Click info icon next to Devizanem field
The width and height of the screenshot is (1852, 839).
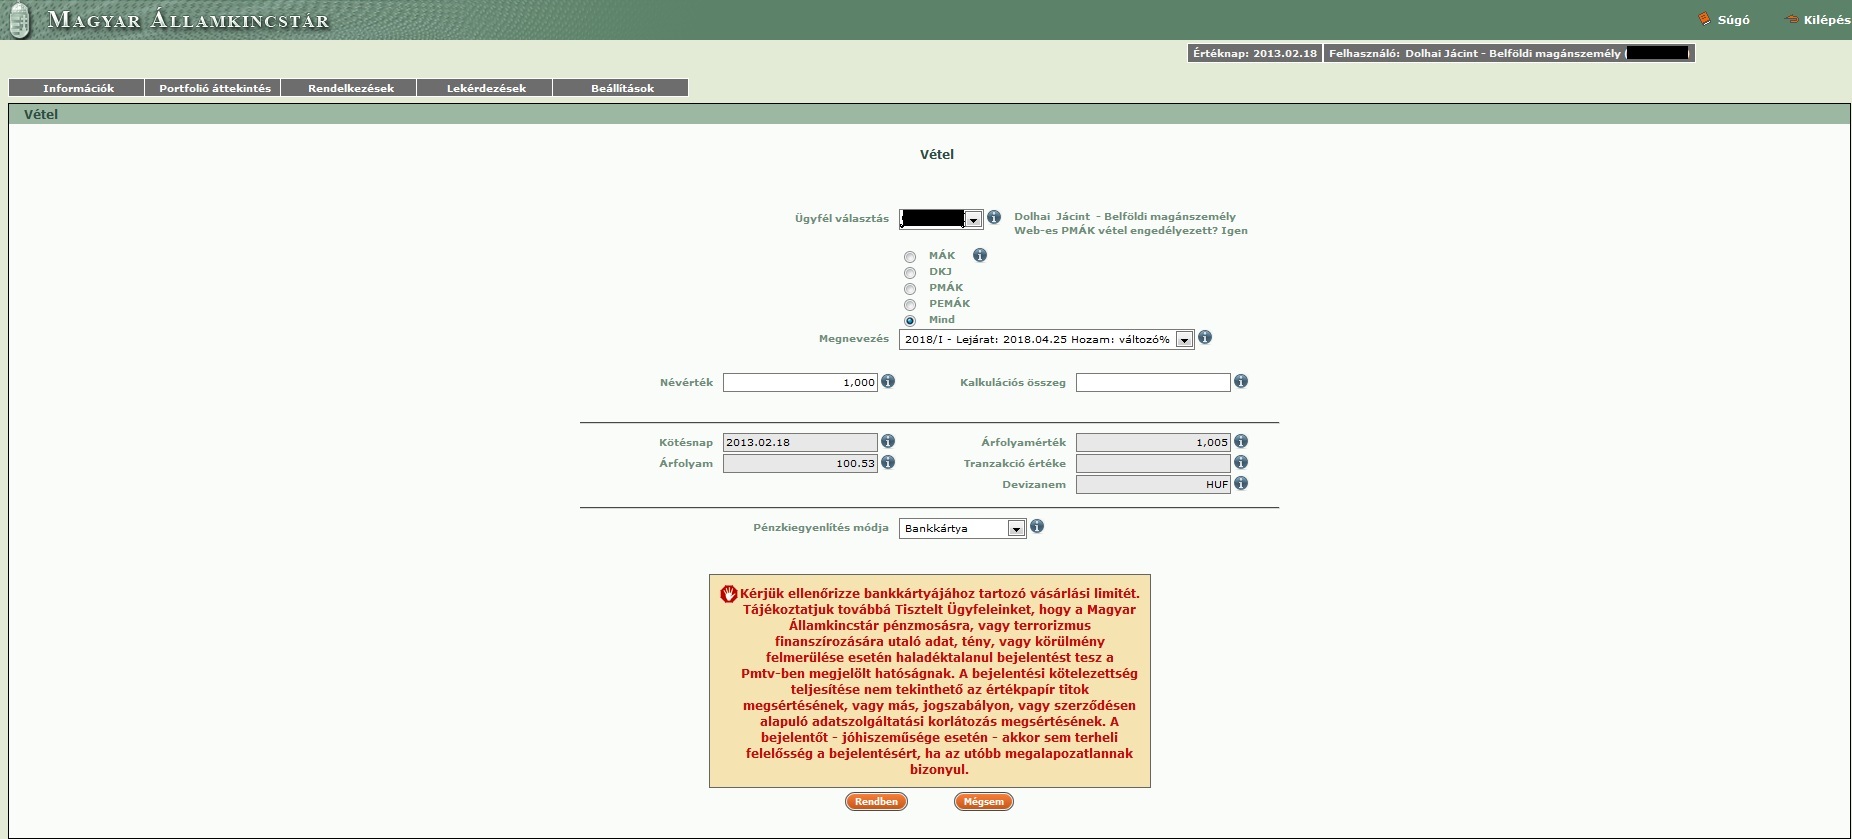click(1241, 483)
